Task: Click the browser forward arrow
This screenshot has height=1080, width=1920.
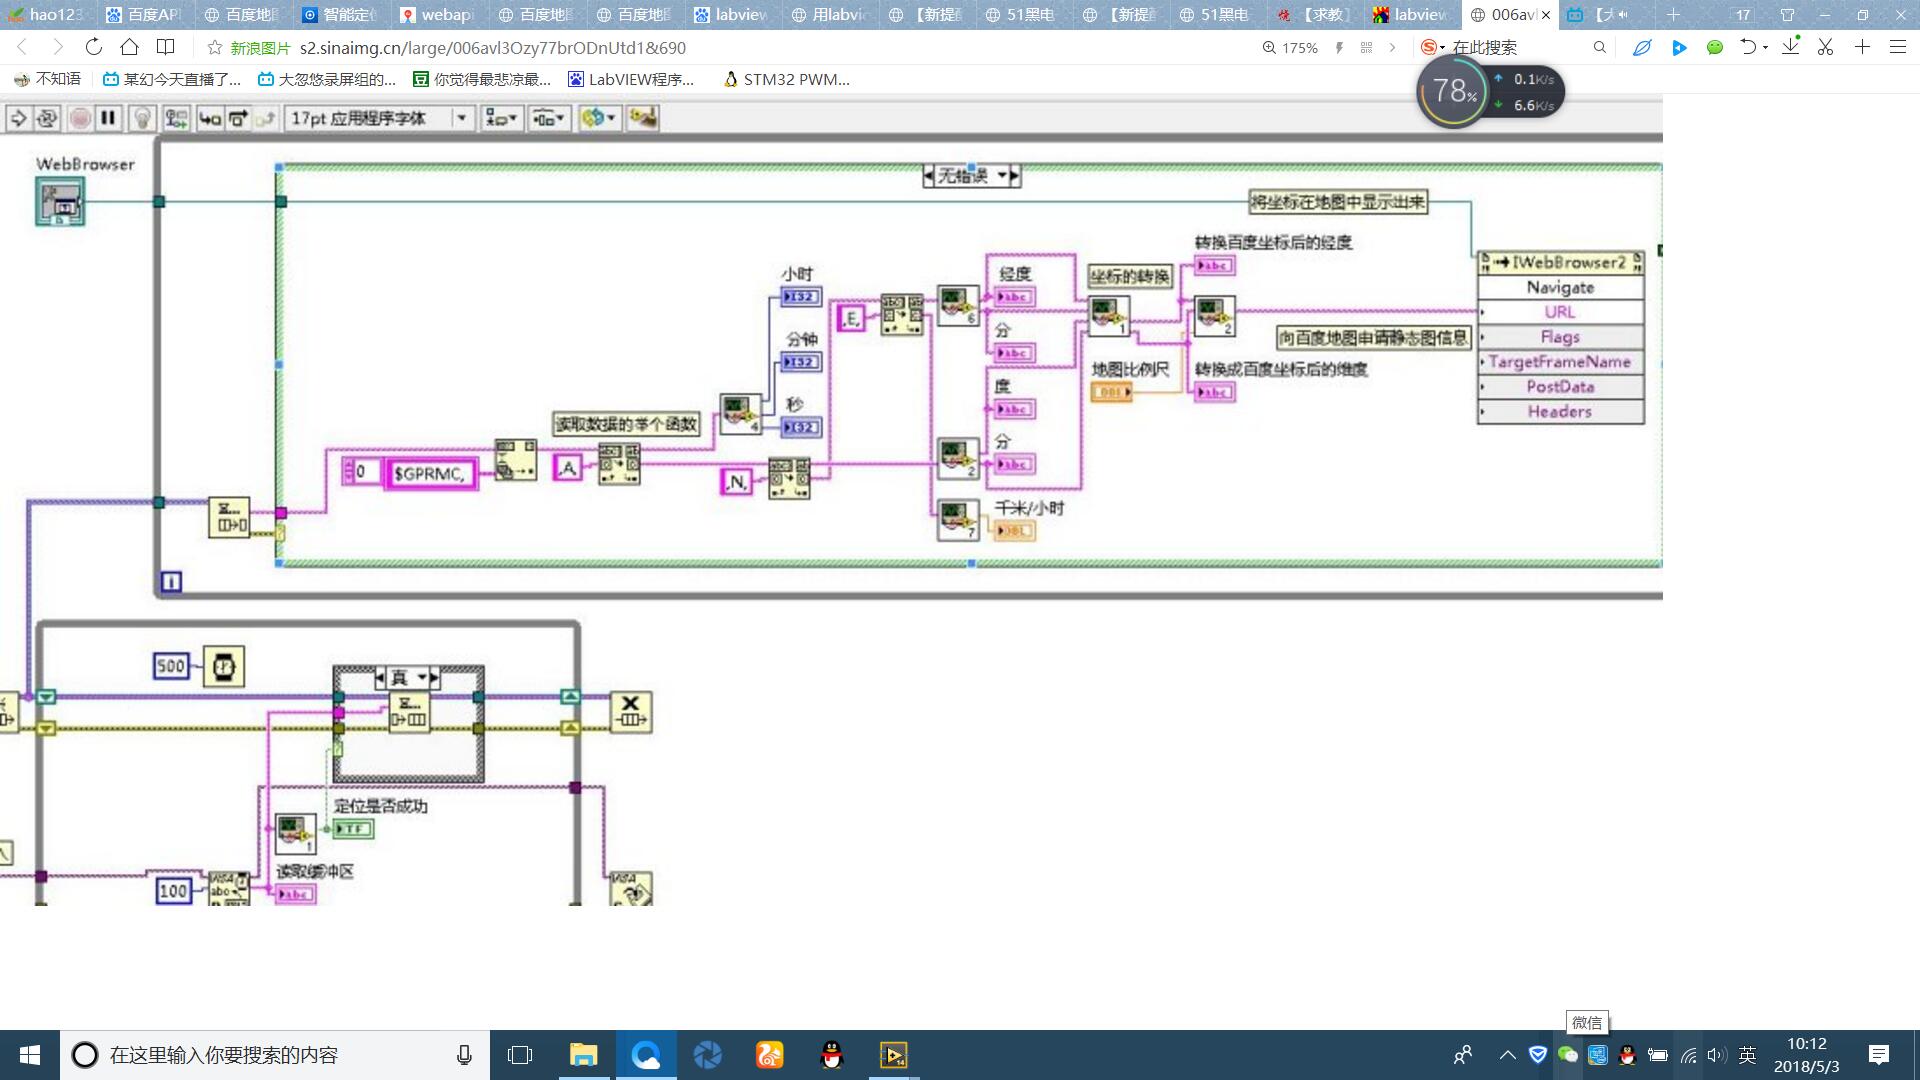Action: point(57,47)
